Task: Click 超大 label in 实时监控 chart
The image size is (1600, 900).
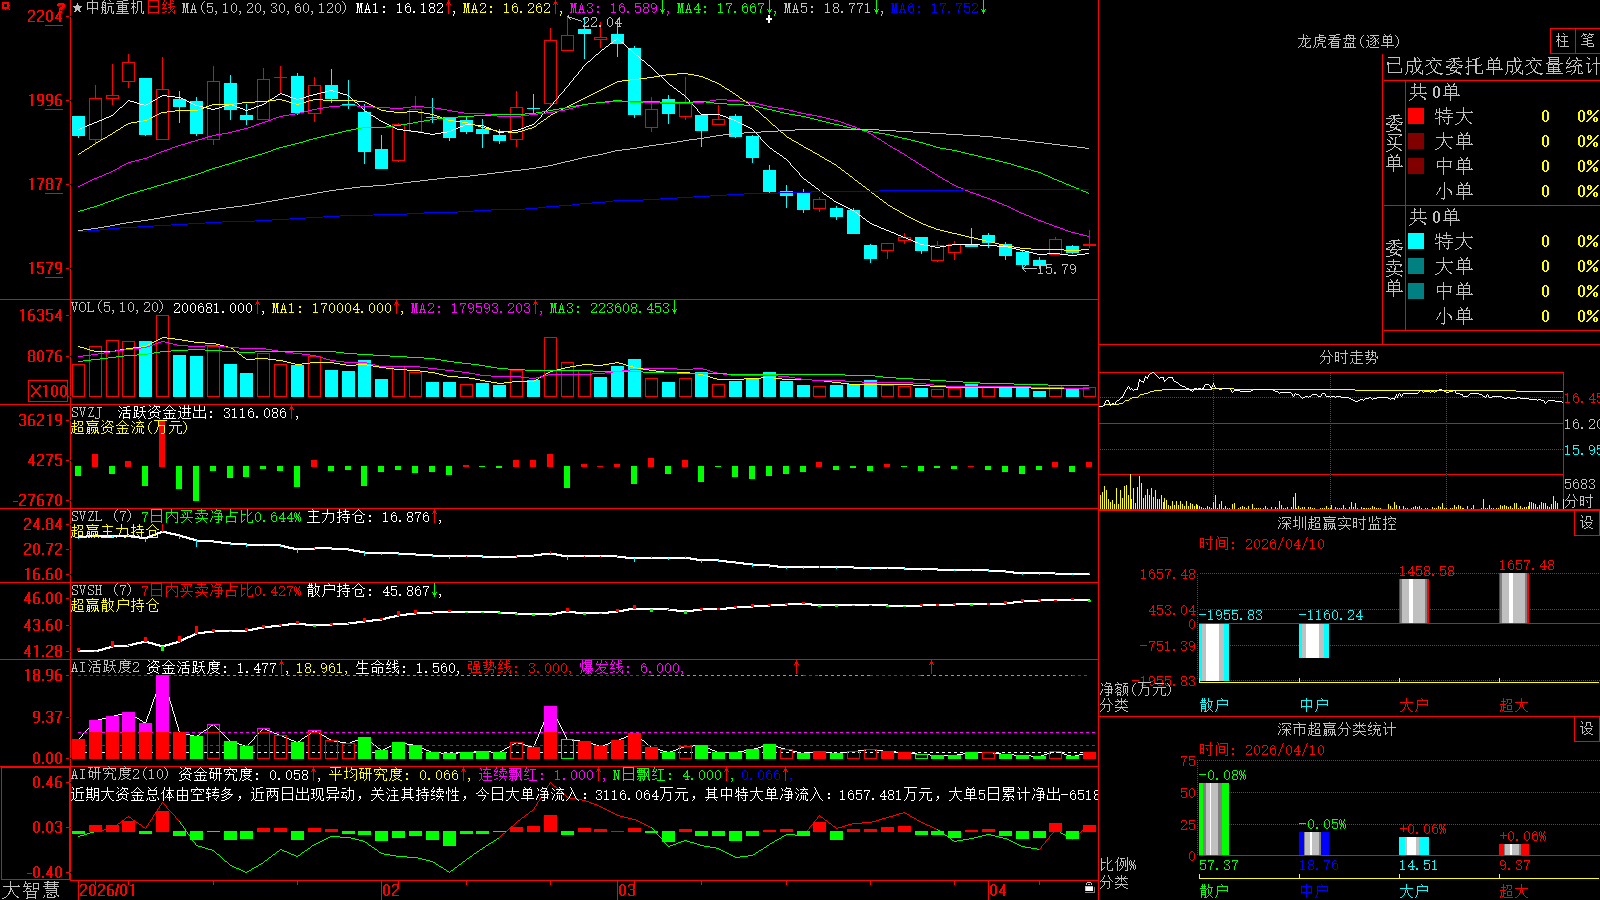Action: 1514,705
